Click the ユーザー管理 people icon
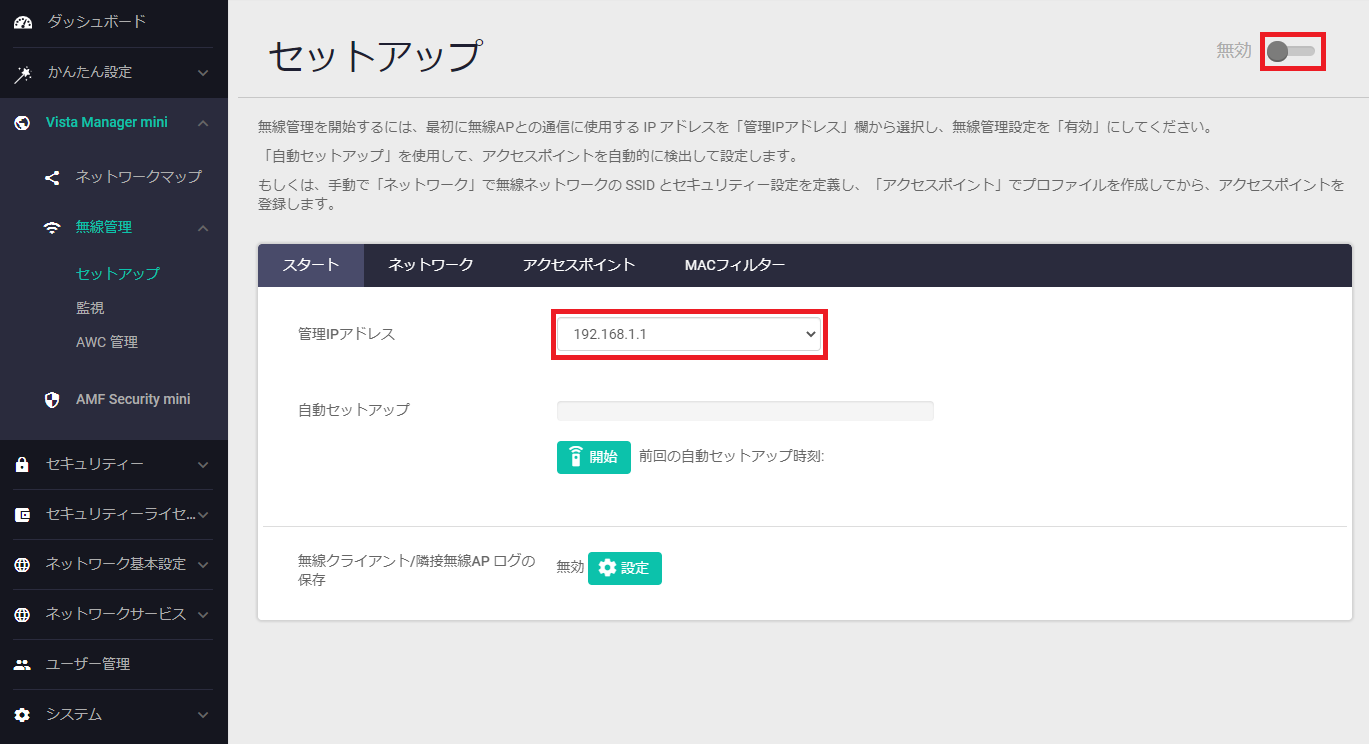This screenshot has width=1369, height=744. click(22, 665)
